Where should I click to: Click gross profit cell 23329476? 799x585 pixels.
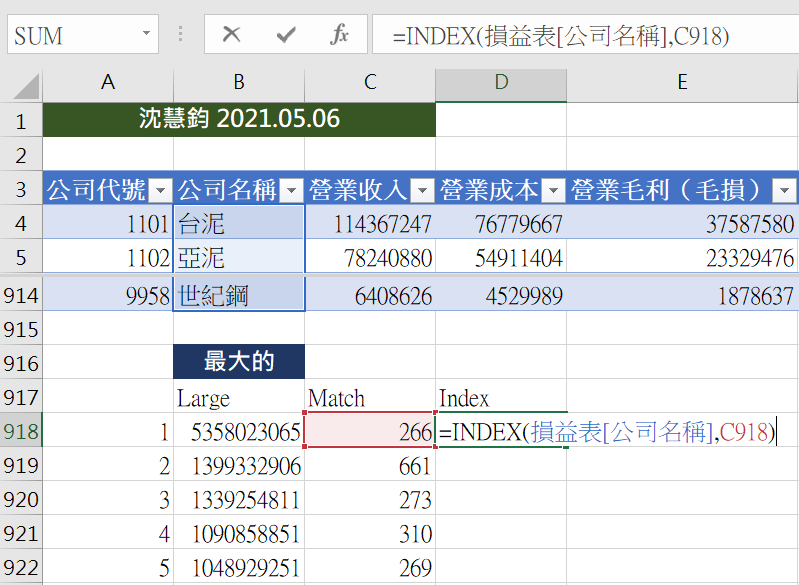(683, 256)
